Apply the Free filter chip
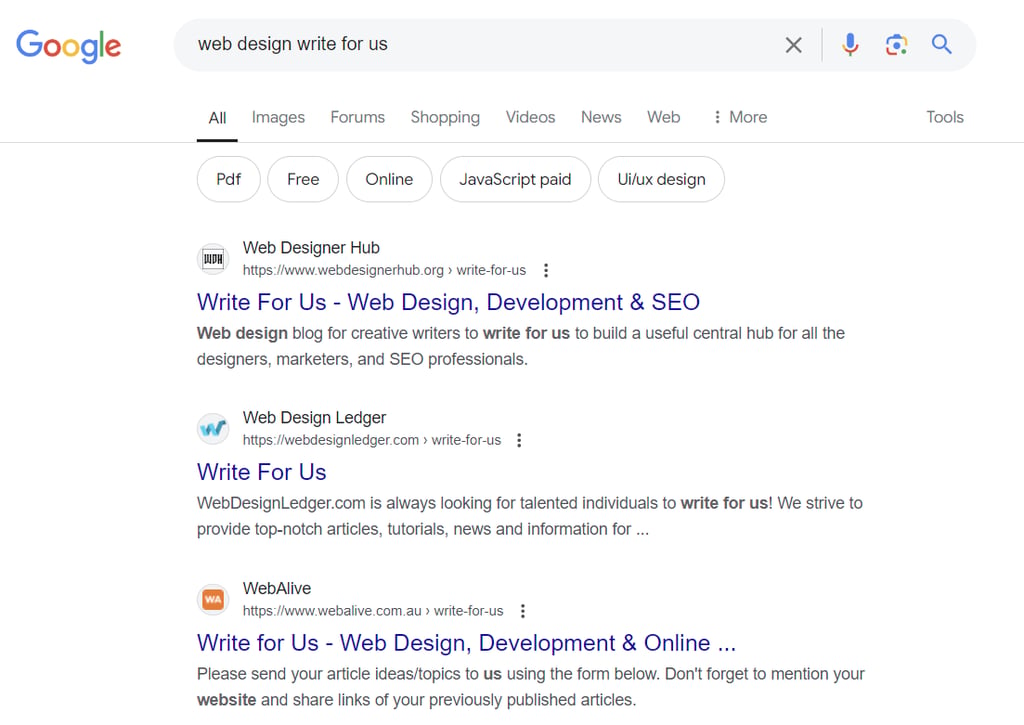1024x725 pixels. (x=303, y=179)
